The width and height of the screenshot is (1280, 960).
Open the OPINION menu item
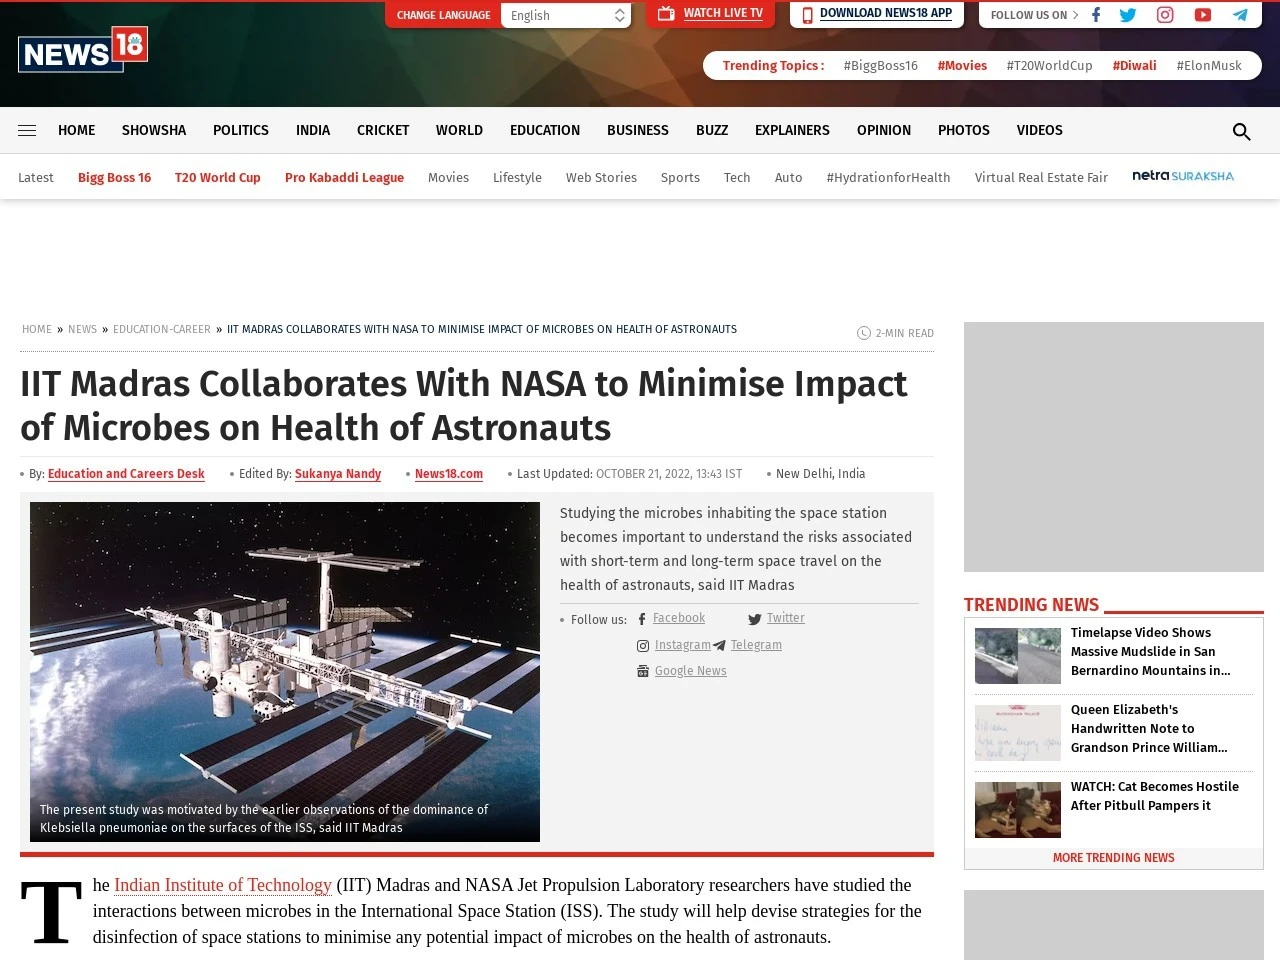884,130
